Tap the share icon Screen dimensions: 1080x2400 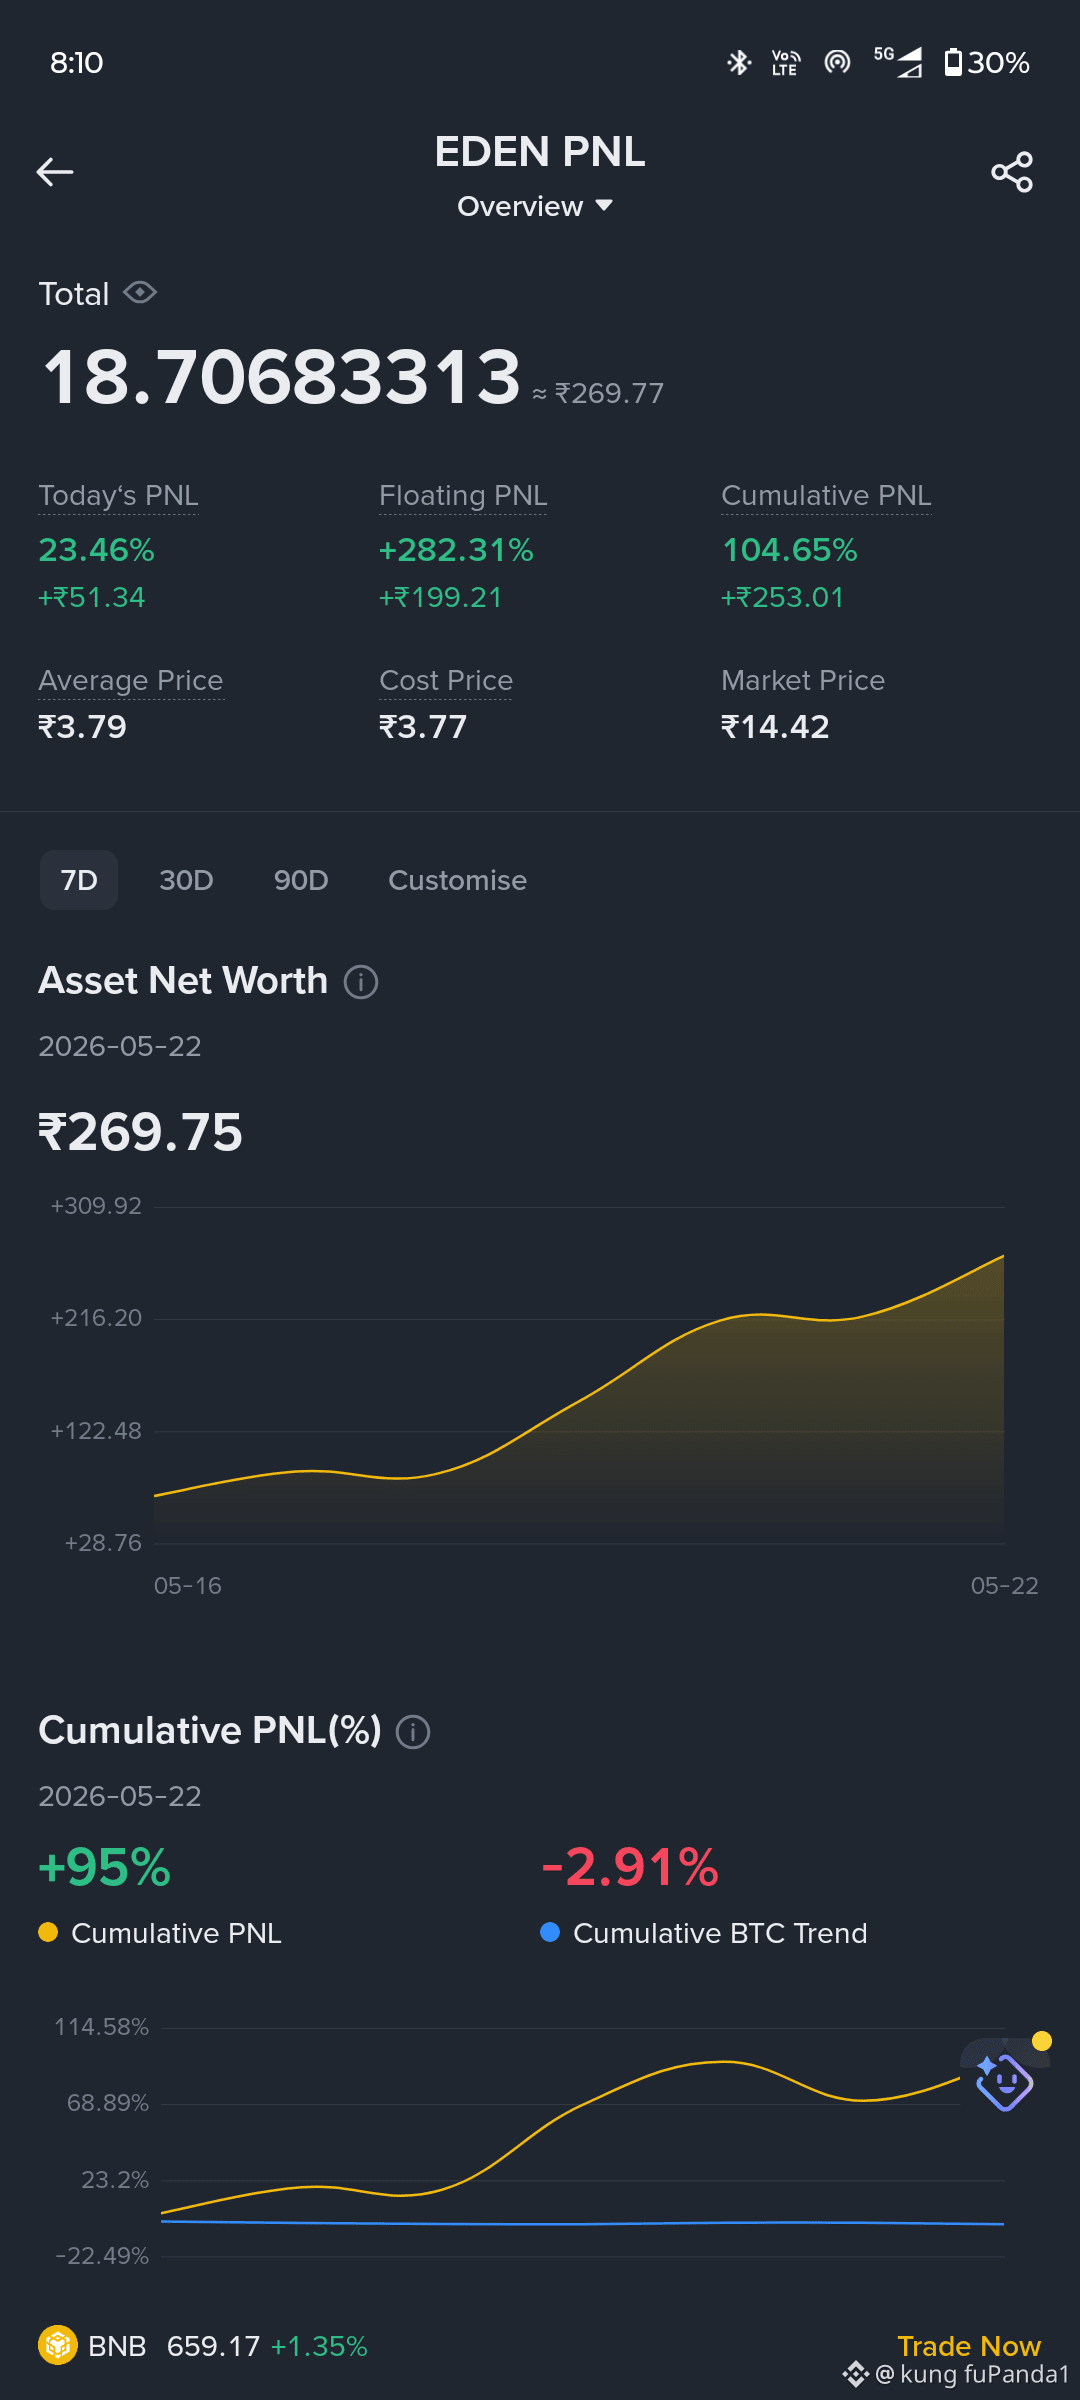(1012, 172)
